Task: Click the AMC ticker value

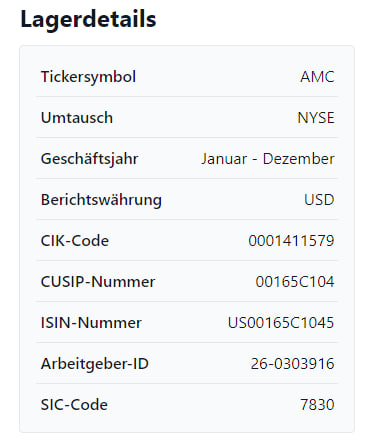Action: [317, 77]
